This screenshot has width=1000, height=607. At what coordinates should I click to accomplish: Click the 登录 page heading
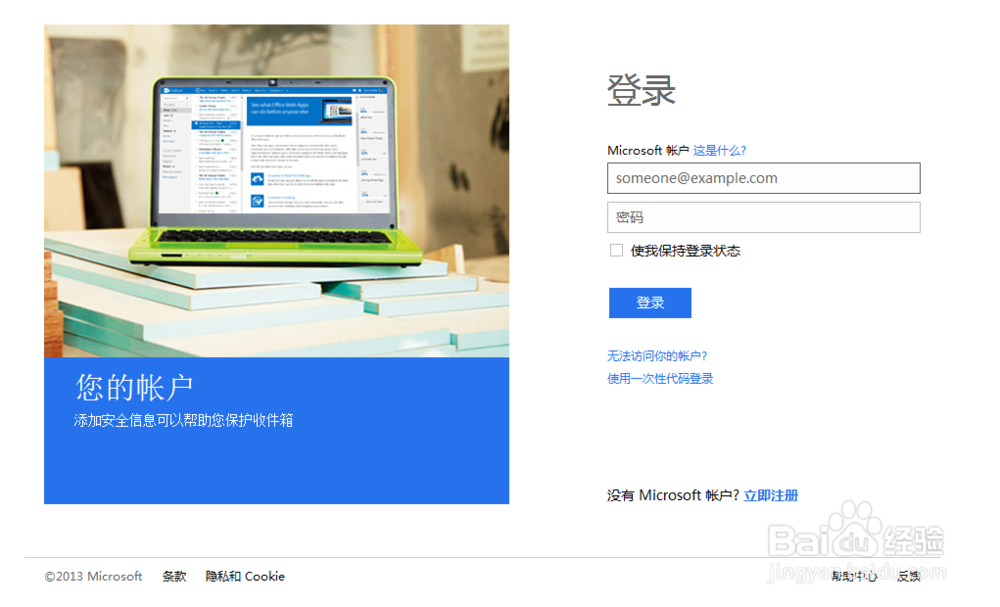(x=640, y=90)
